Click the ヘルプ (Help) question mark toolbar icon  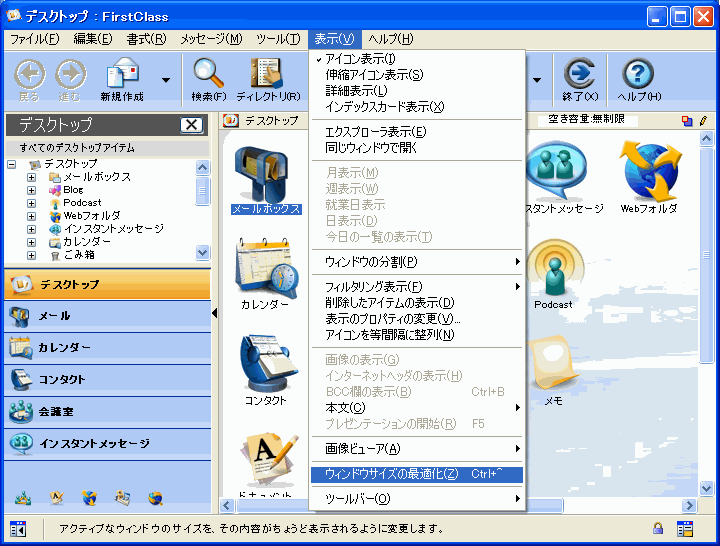[x=638, y=75]
